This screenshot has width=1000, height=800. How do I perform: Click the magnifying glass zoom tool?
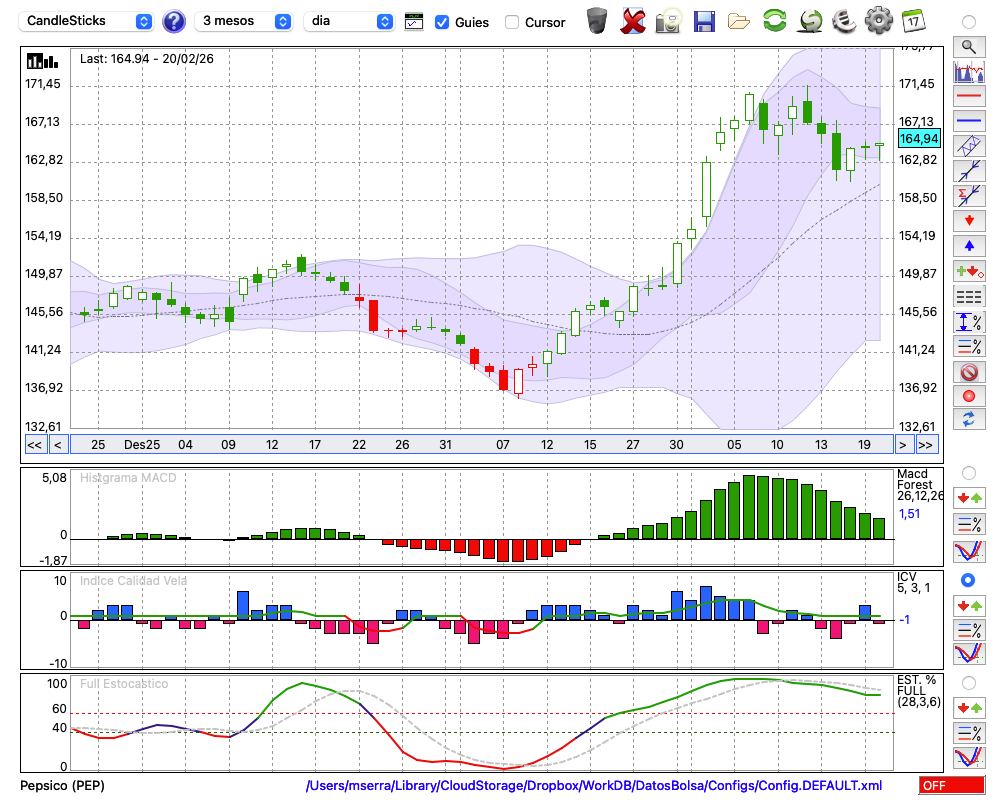(968, 46)
